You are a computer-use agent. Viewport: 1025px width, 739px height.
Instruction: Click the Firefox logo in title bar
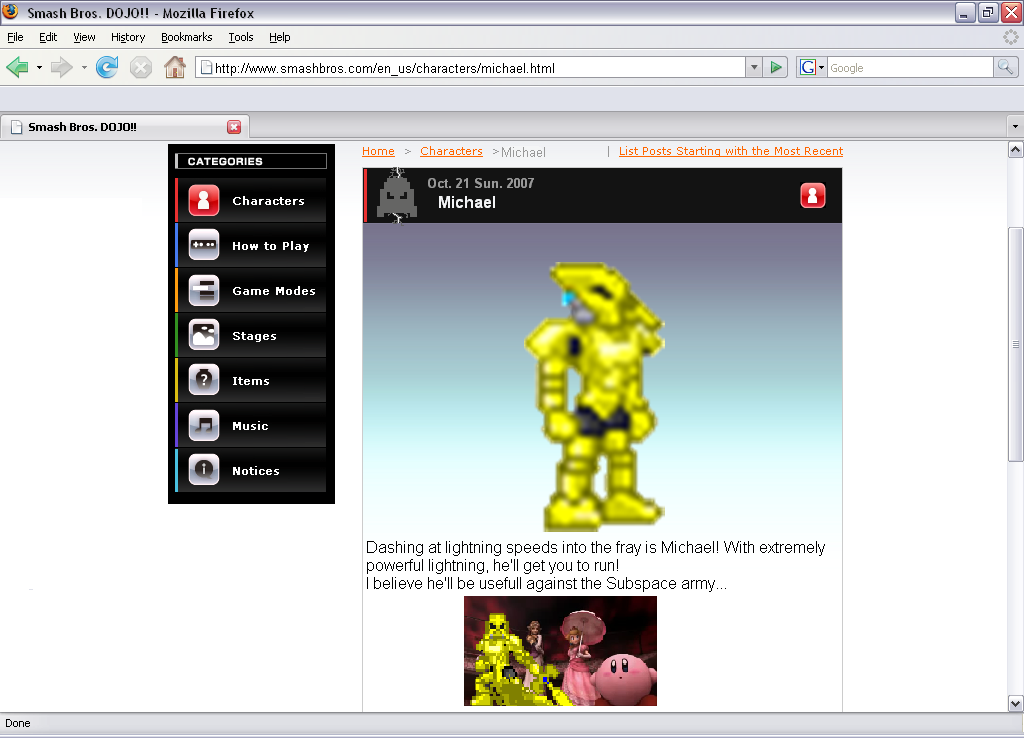tap(11, 12)
